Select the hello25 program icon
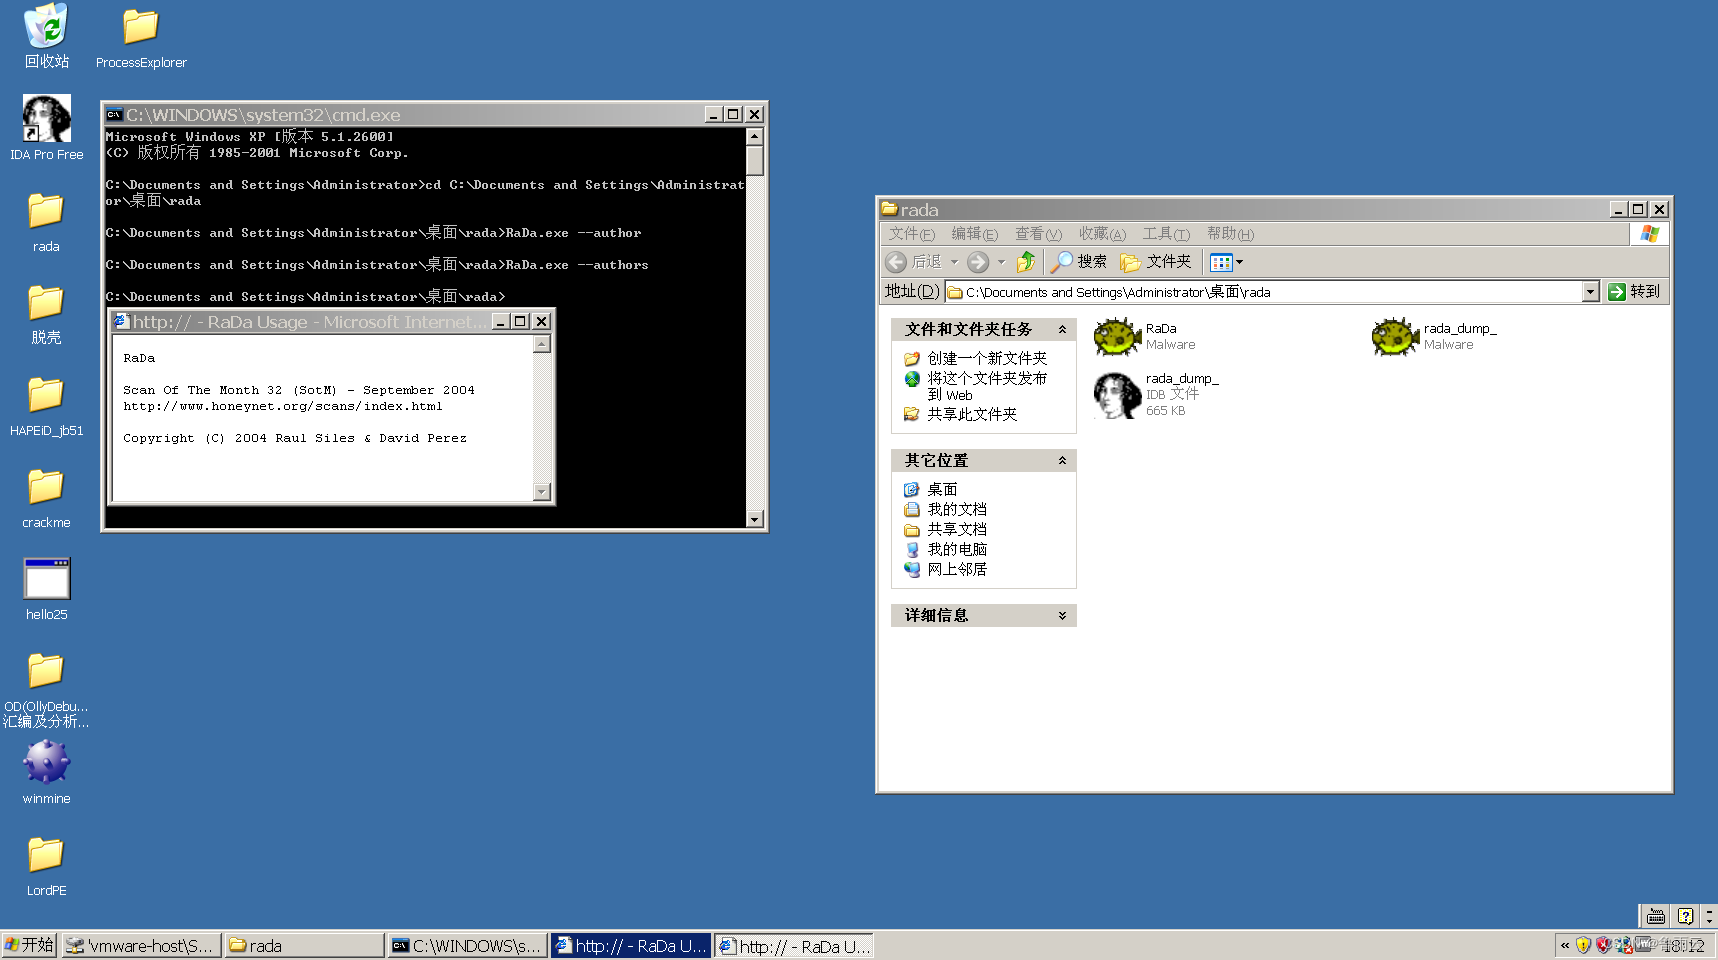Viewport: 1718px width, 960px height. pyautogui.click(x=46, y=590)
